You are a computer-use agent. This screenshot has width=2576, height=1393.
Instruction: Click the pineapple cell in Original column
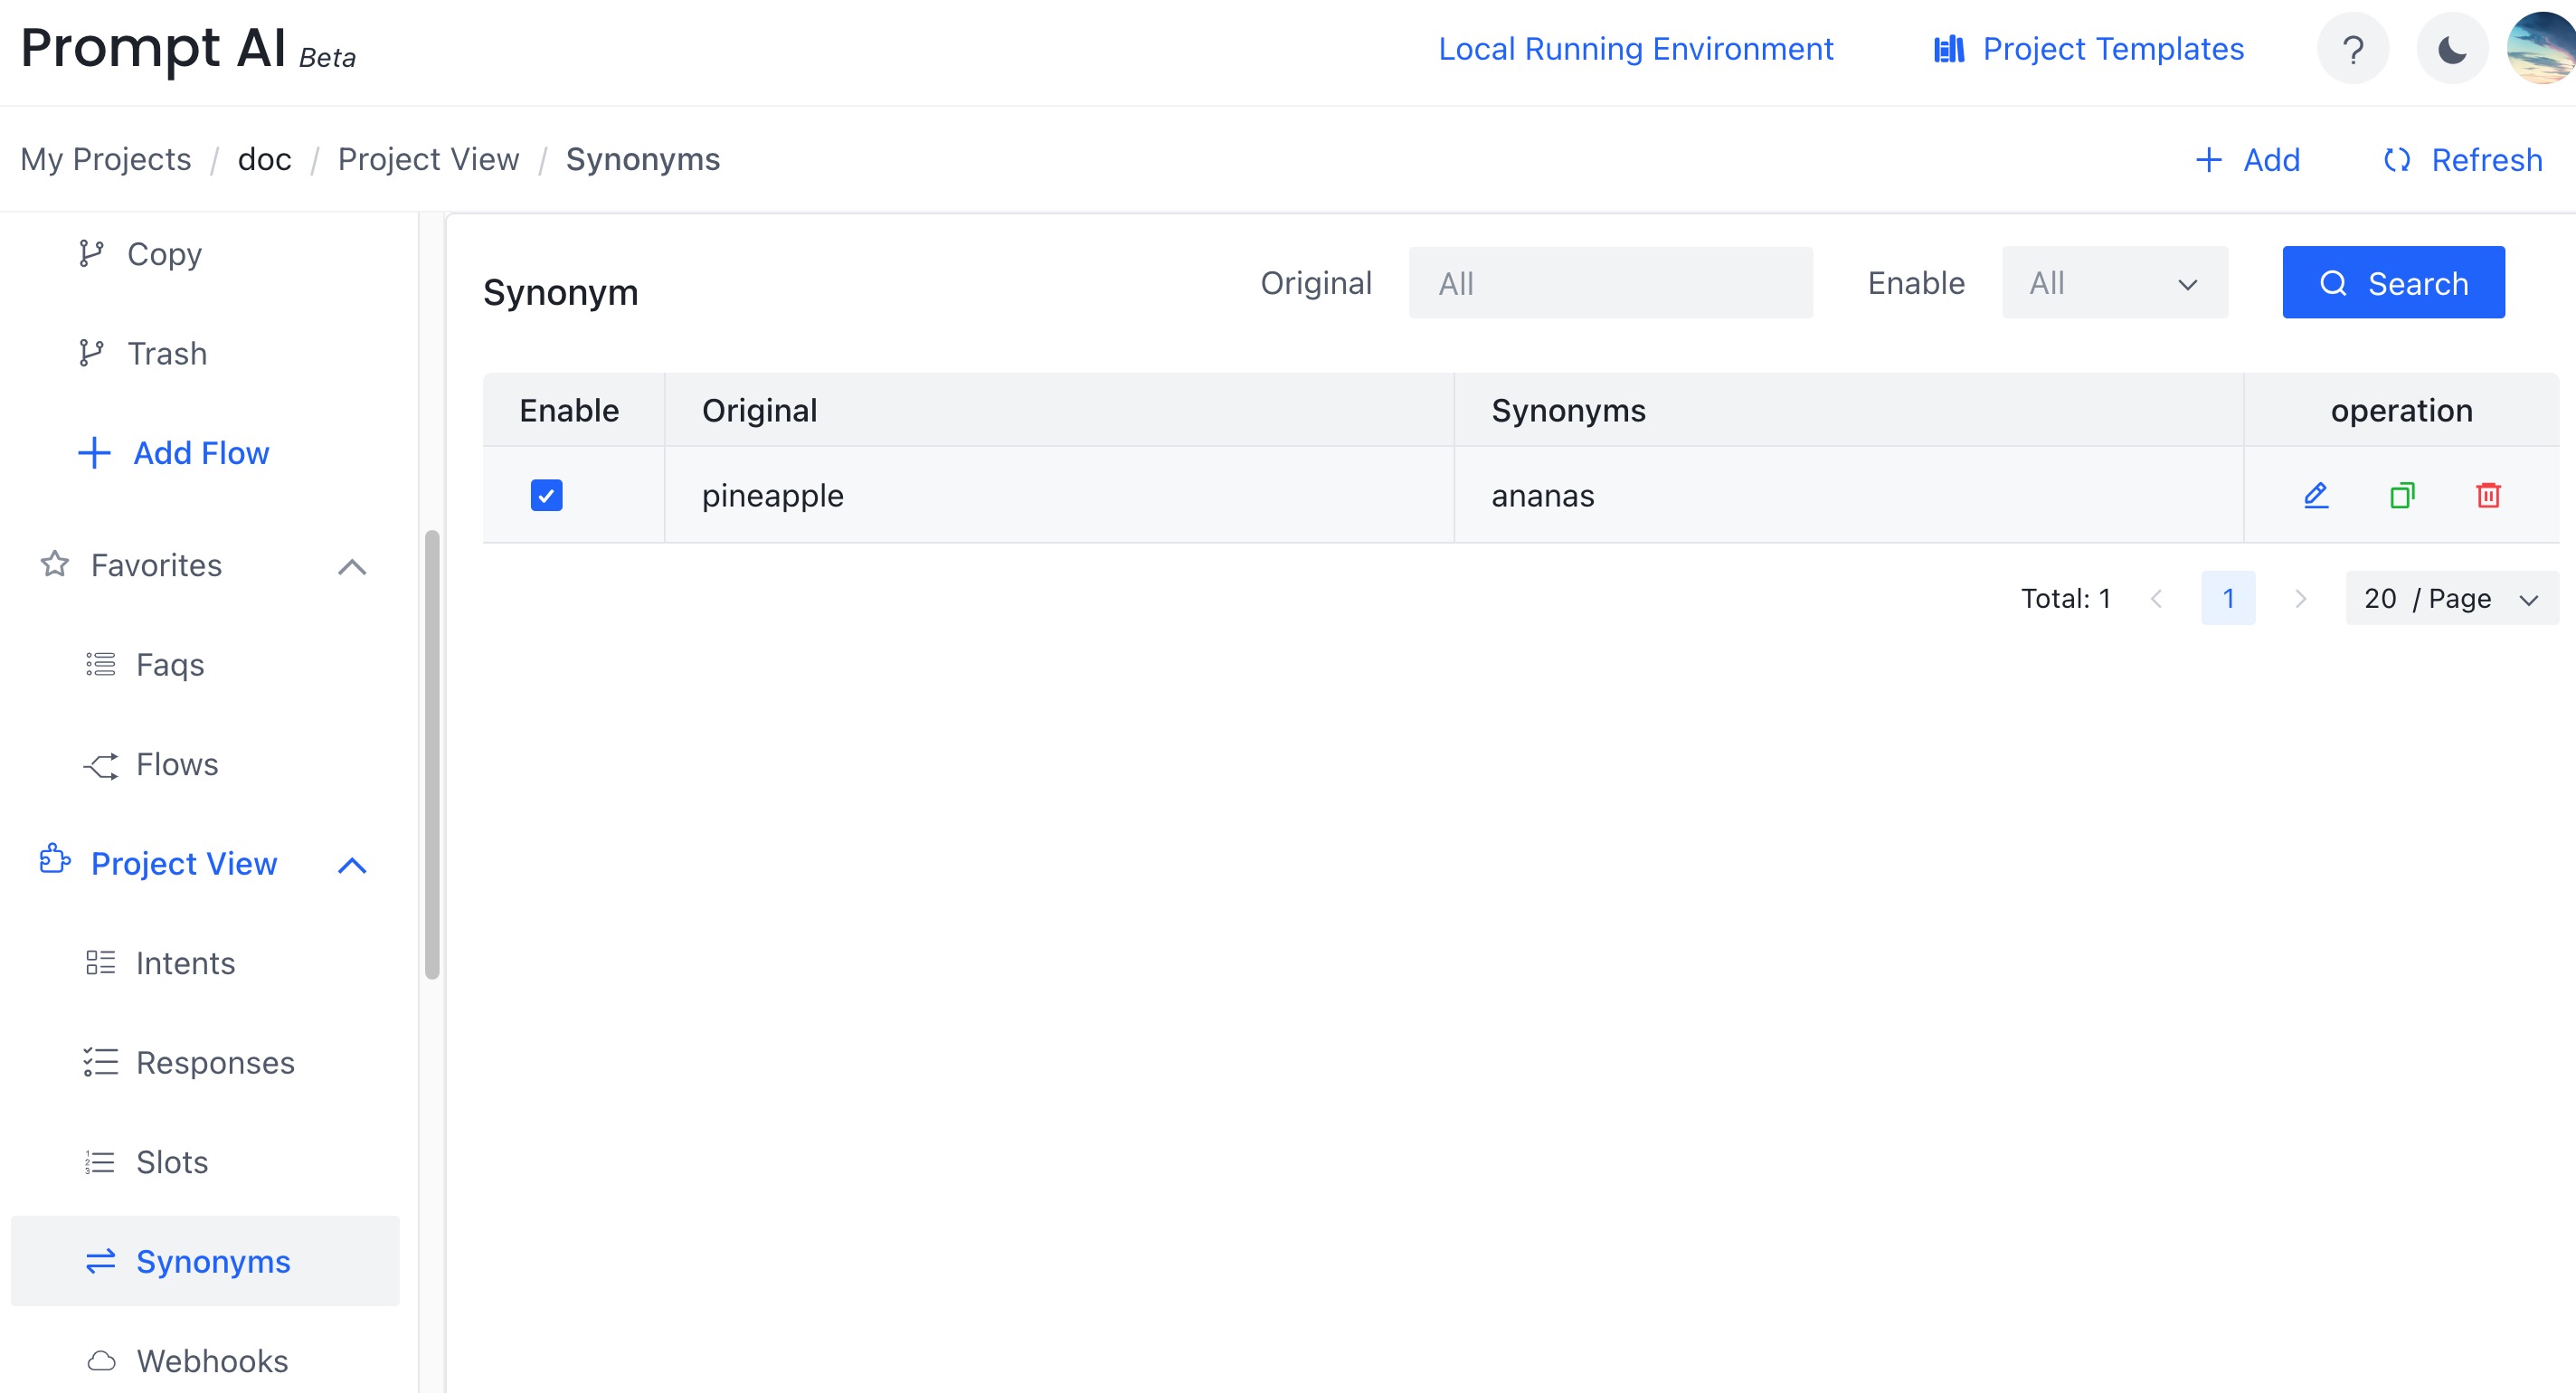pos(1059,495)
